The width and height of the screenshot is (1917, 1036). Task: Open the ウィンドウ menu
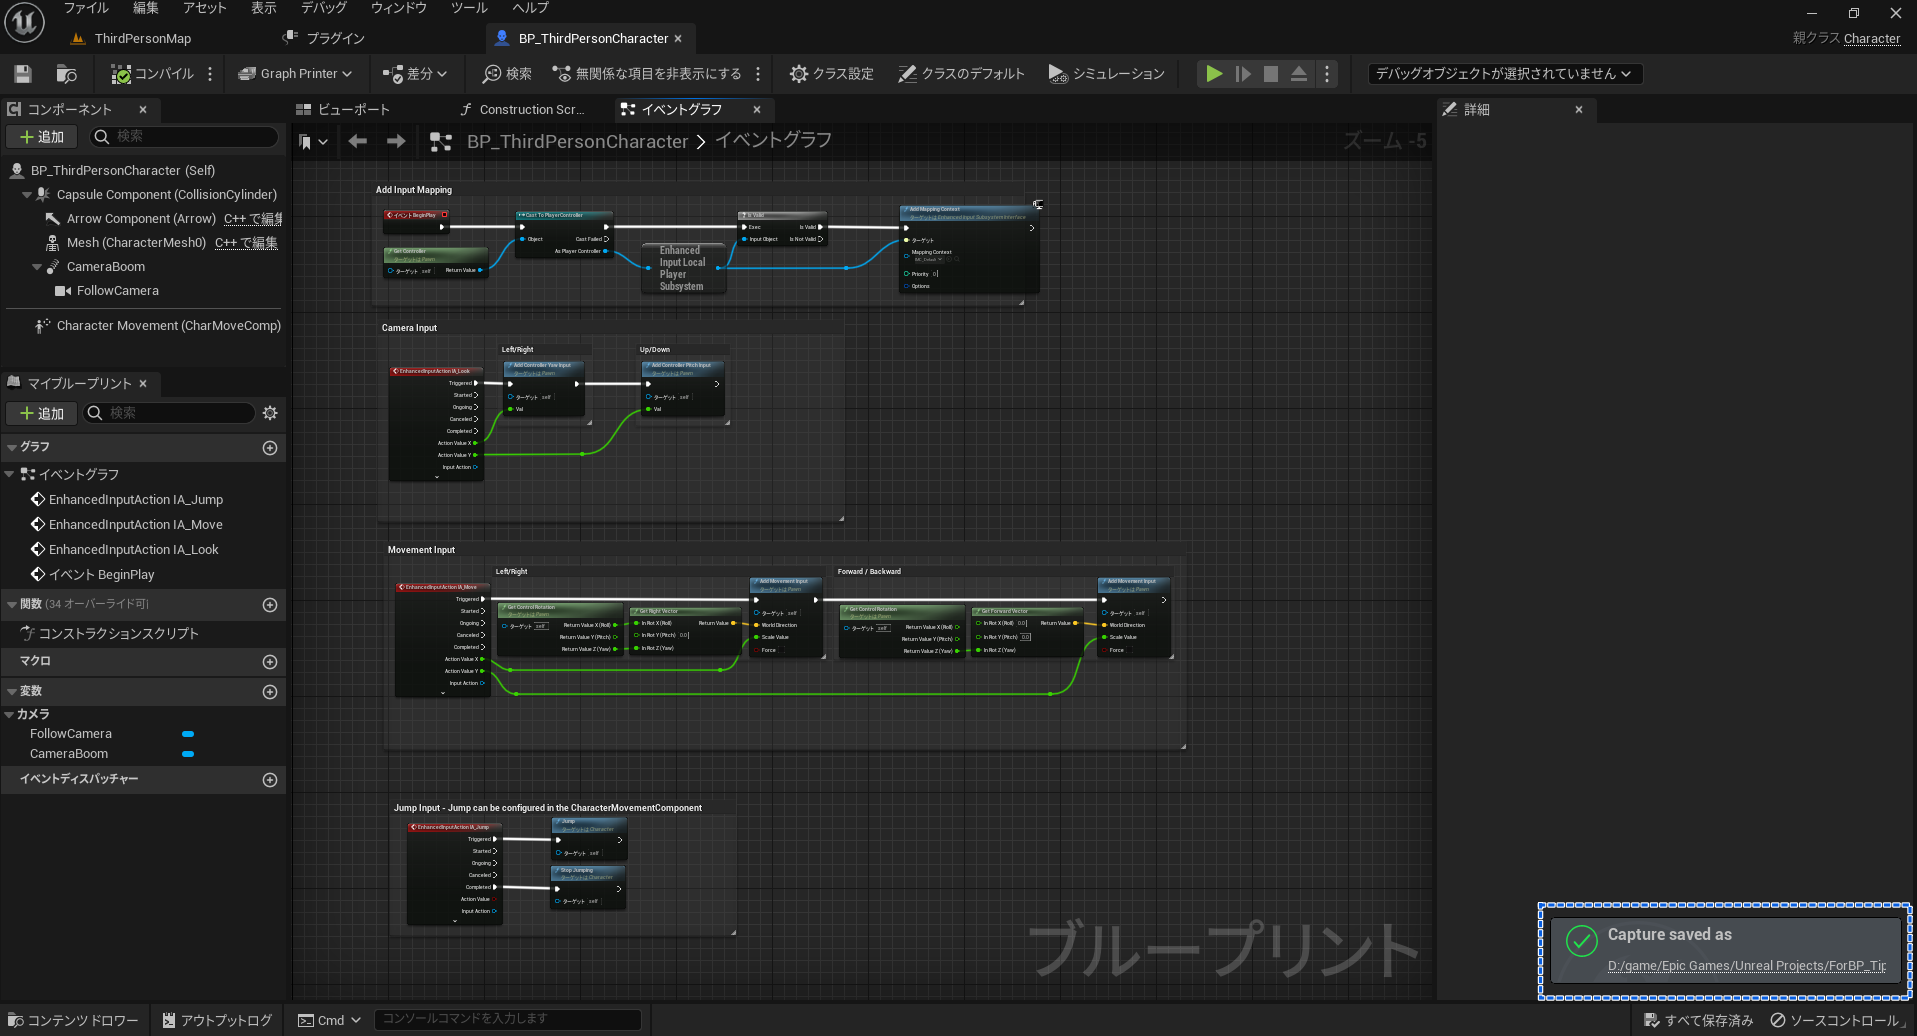(x=398, y=8)
